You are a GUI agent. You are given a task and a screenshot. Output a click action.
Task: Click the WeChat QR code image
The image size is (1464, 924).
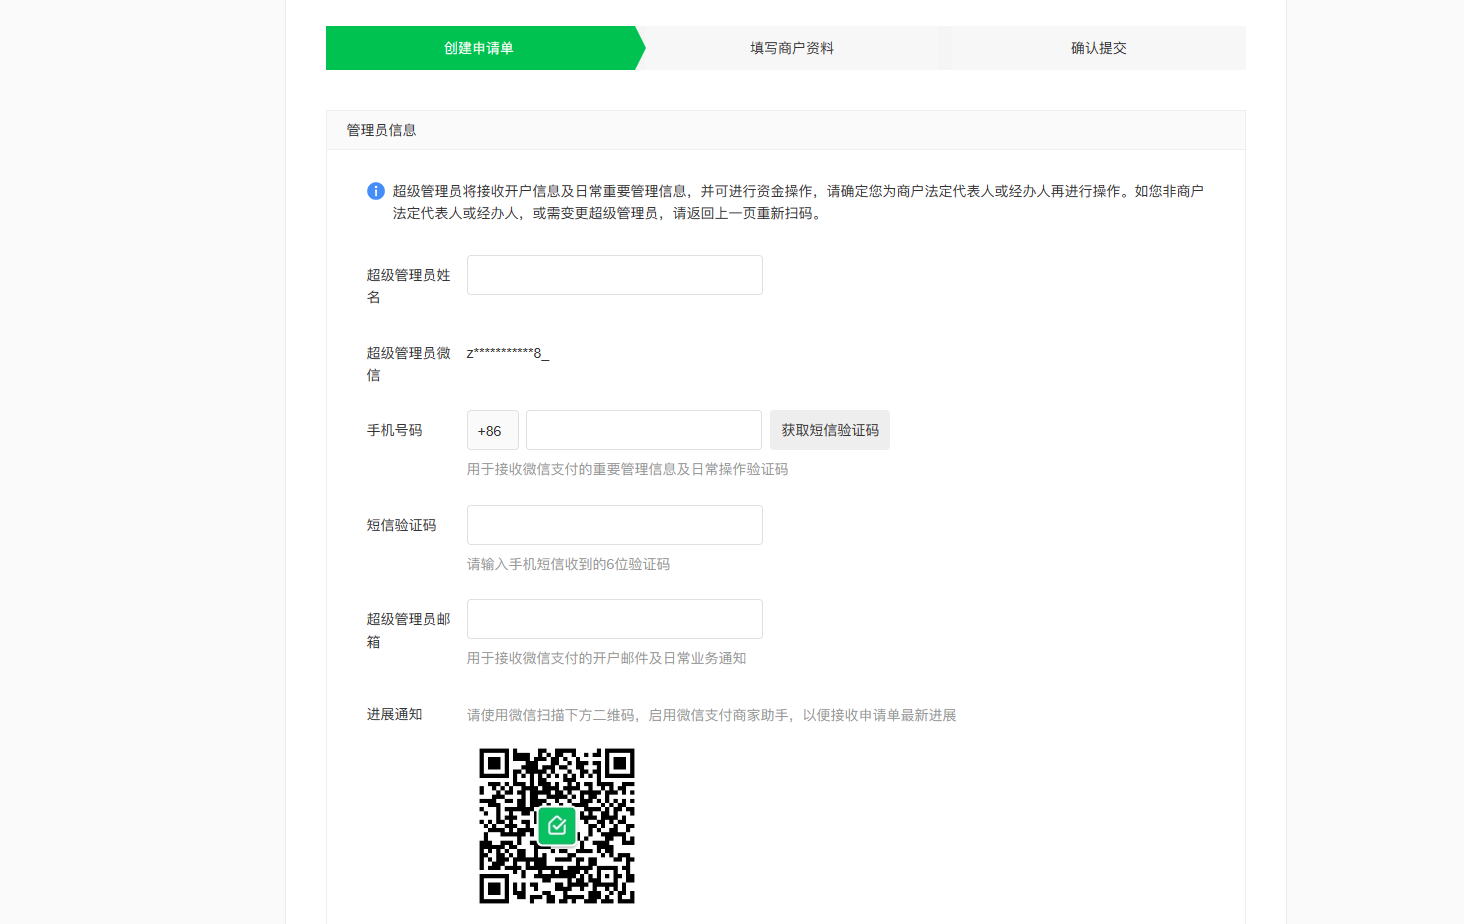coord(557,826)
